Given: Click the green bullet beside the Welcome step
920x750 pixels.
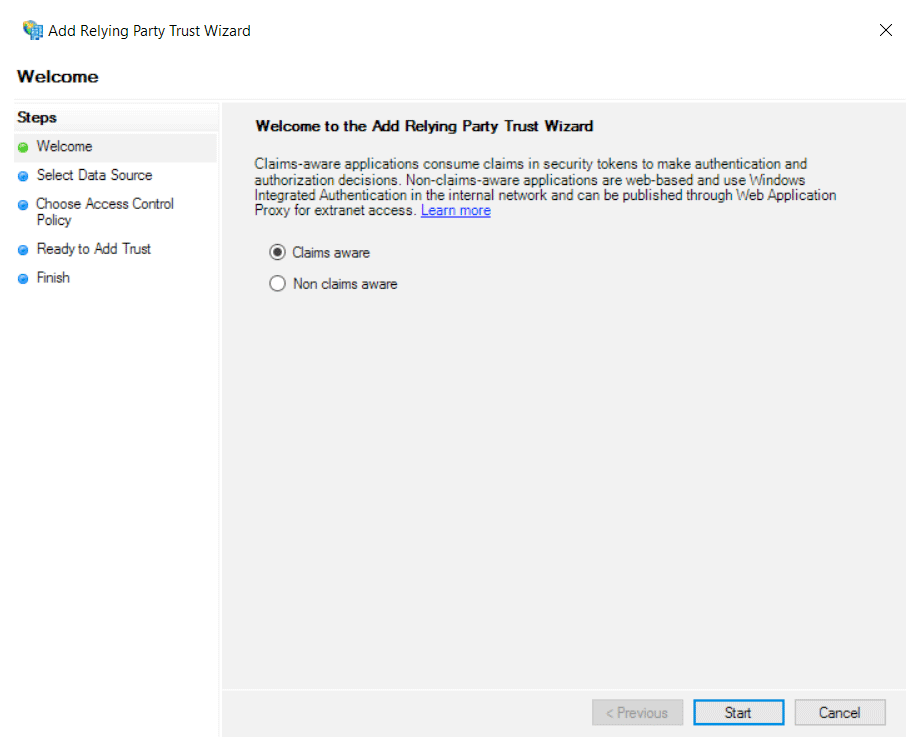Looking at the screenshot, I should coord(23,147).
